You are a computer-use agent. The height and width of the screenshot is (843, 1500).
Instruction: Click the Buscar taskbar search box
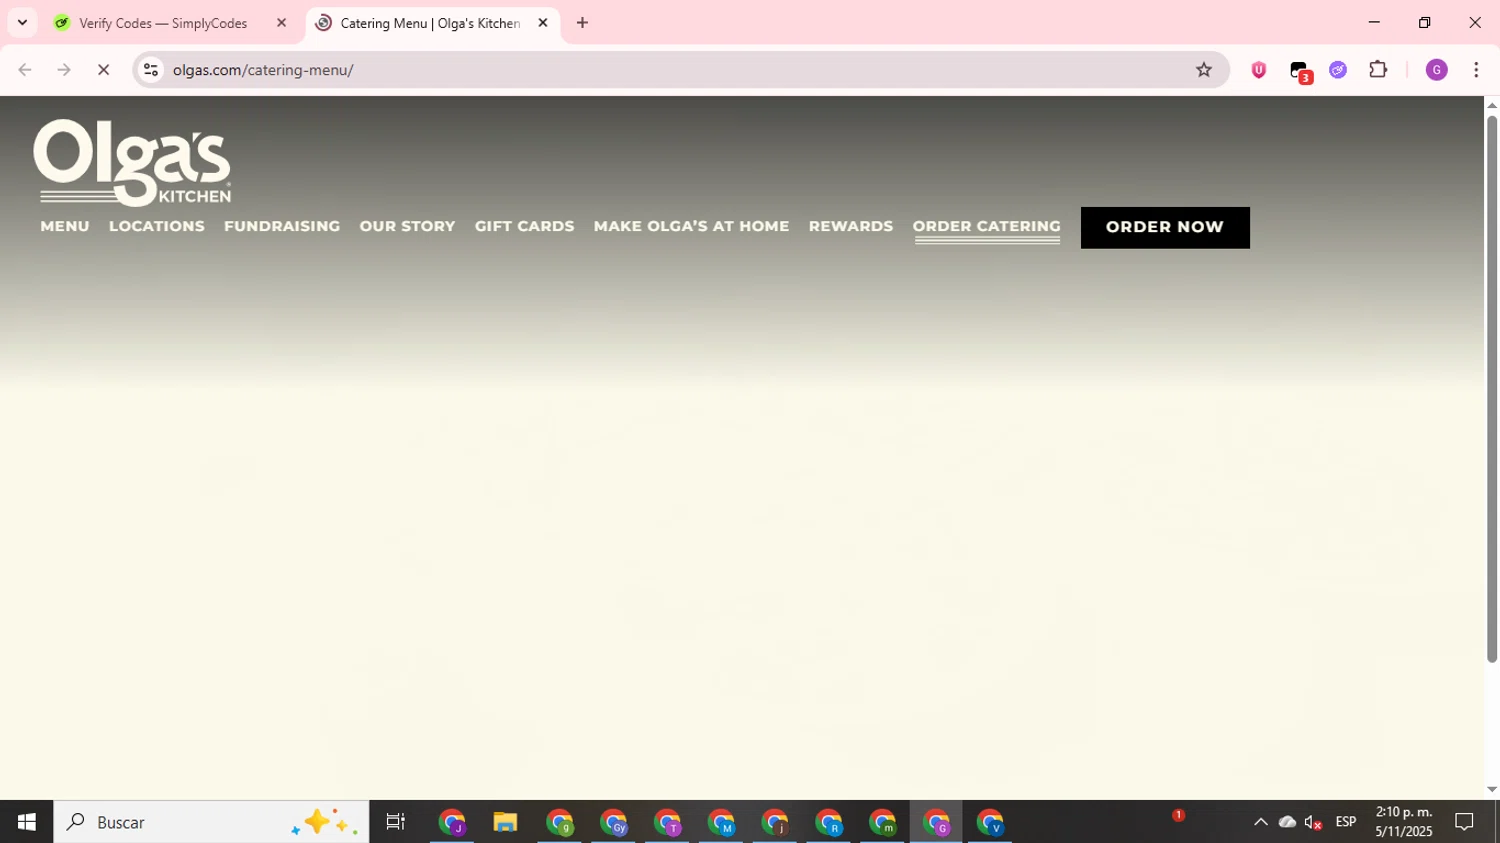[x=211, y=822]
